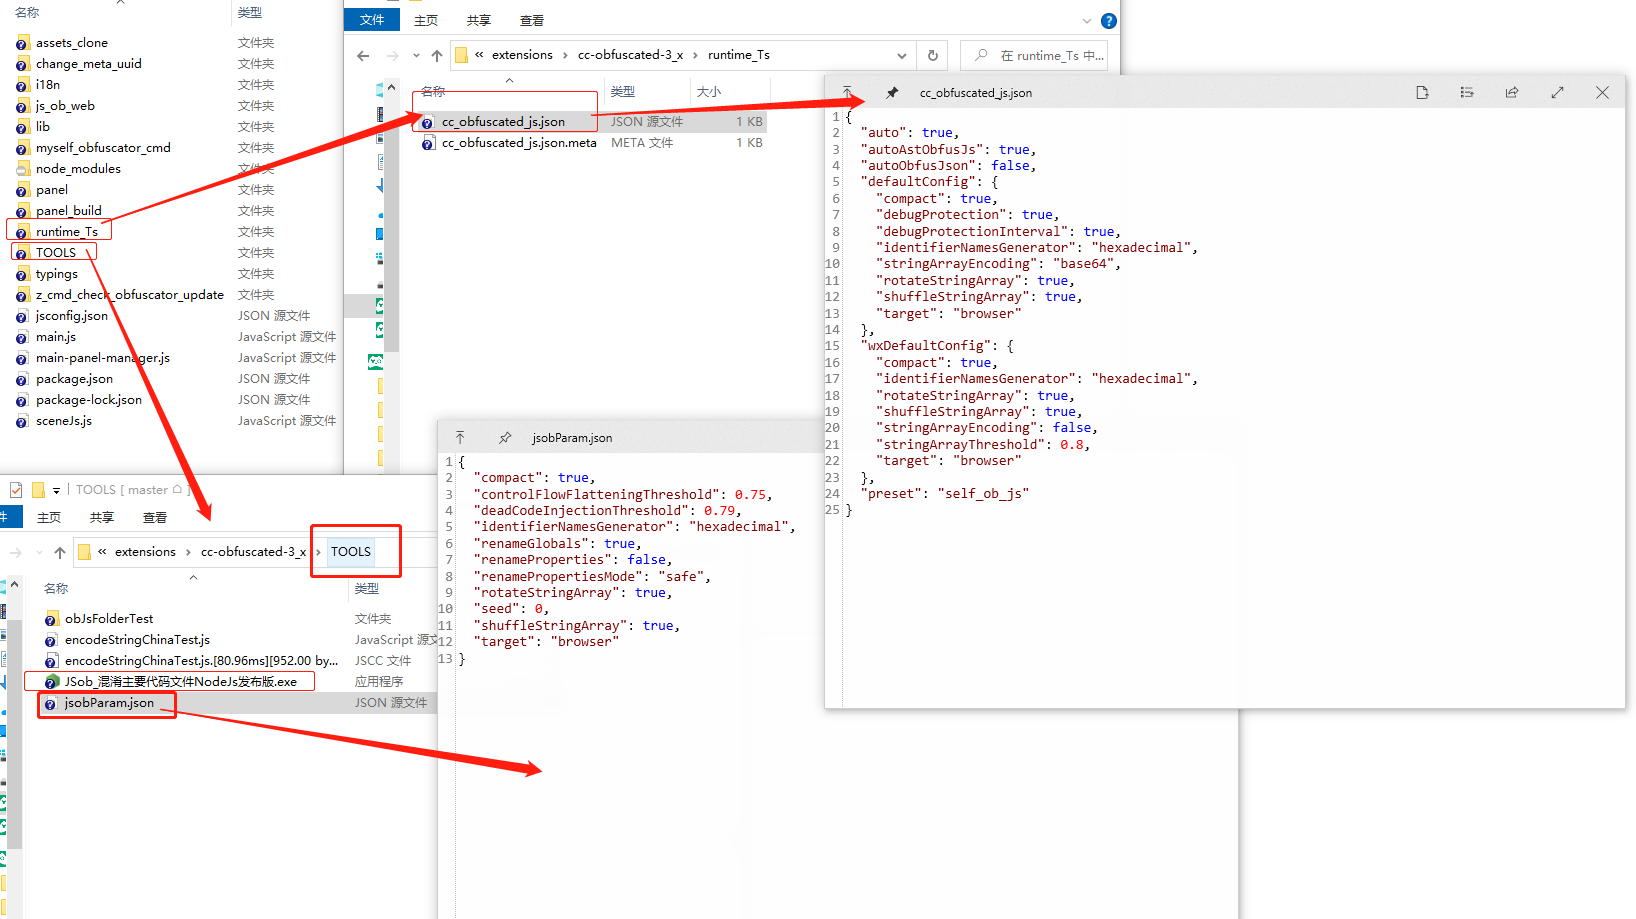
Task: Open the 共享 tab in runtime_Ts window
Action: 479,20
